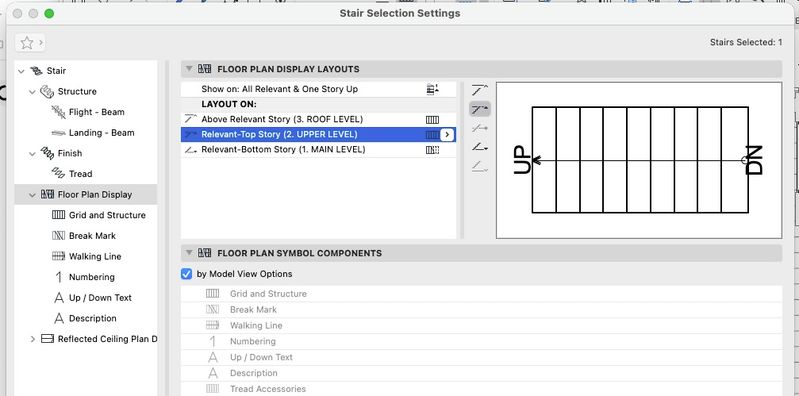Click layout symbol for Above Relevant Story
Screen dimensions: 799x396
coord(432,120)
